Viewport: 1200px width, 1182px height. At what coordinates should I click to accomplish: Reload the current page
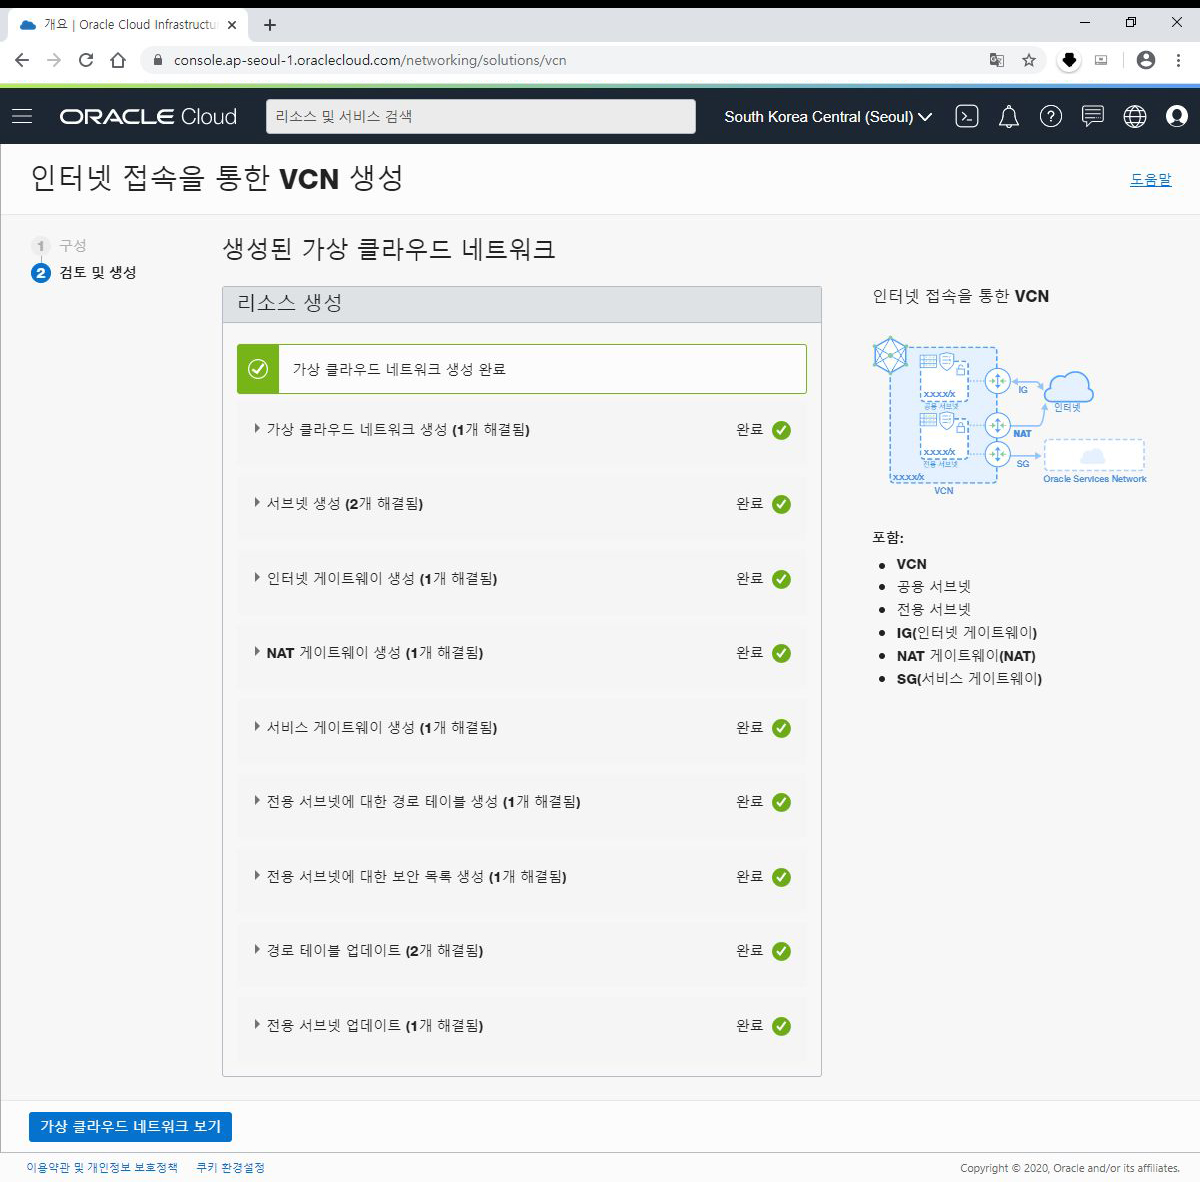86,60
